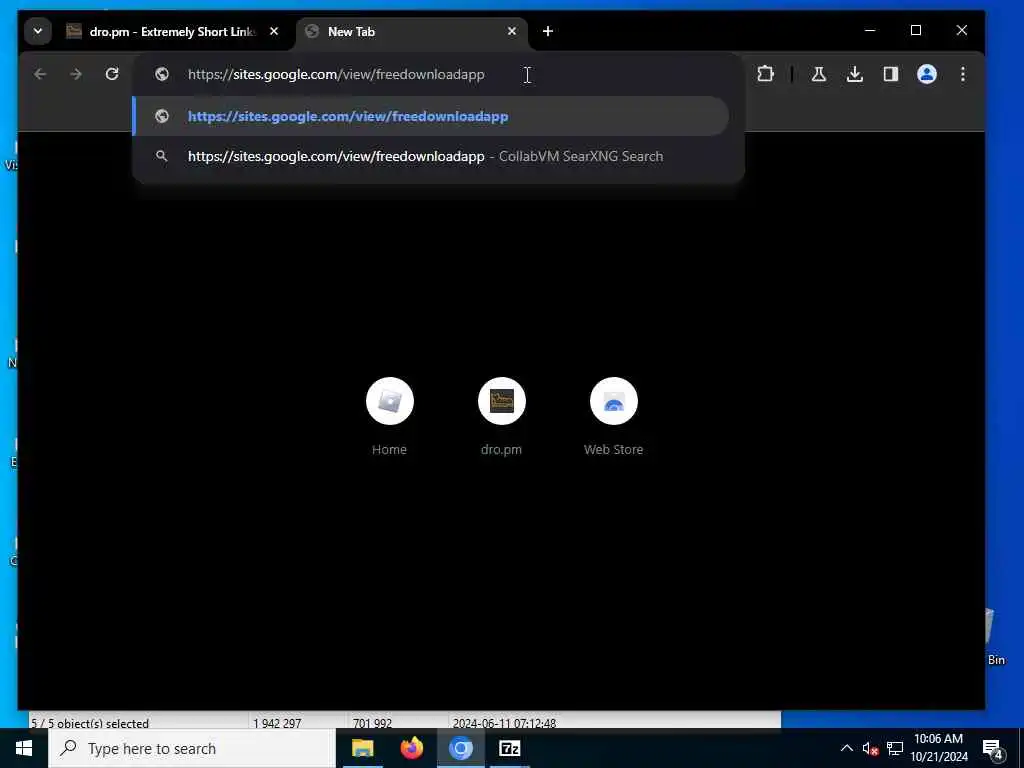Switch to the dro.pm tab

173,31
